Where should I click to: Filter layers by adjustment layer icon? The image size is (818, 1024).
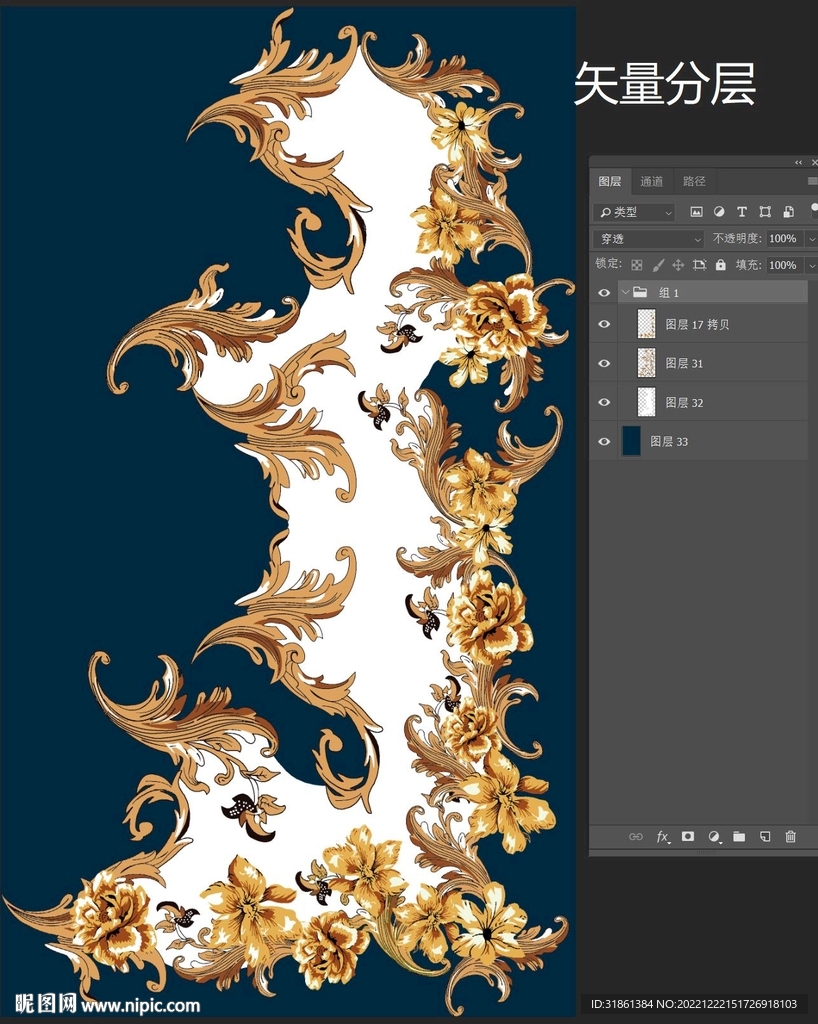(x=719, y=212)
